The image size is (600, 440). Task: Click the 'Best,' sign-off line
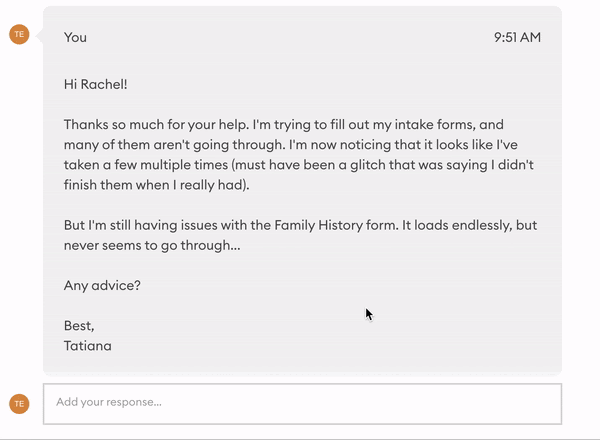coord(79,326)
